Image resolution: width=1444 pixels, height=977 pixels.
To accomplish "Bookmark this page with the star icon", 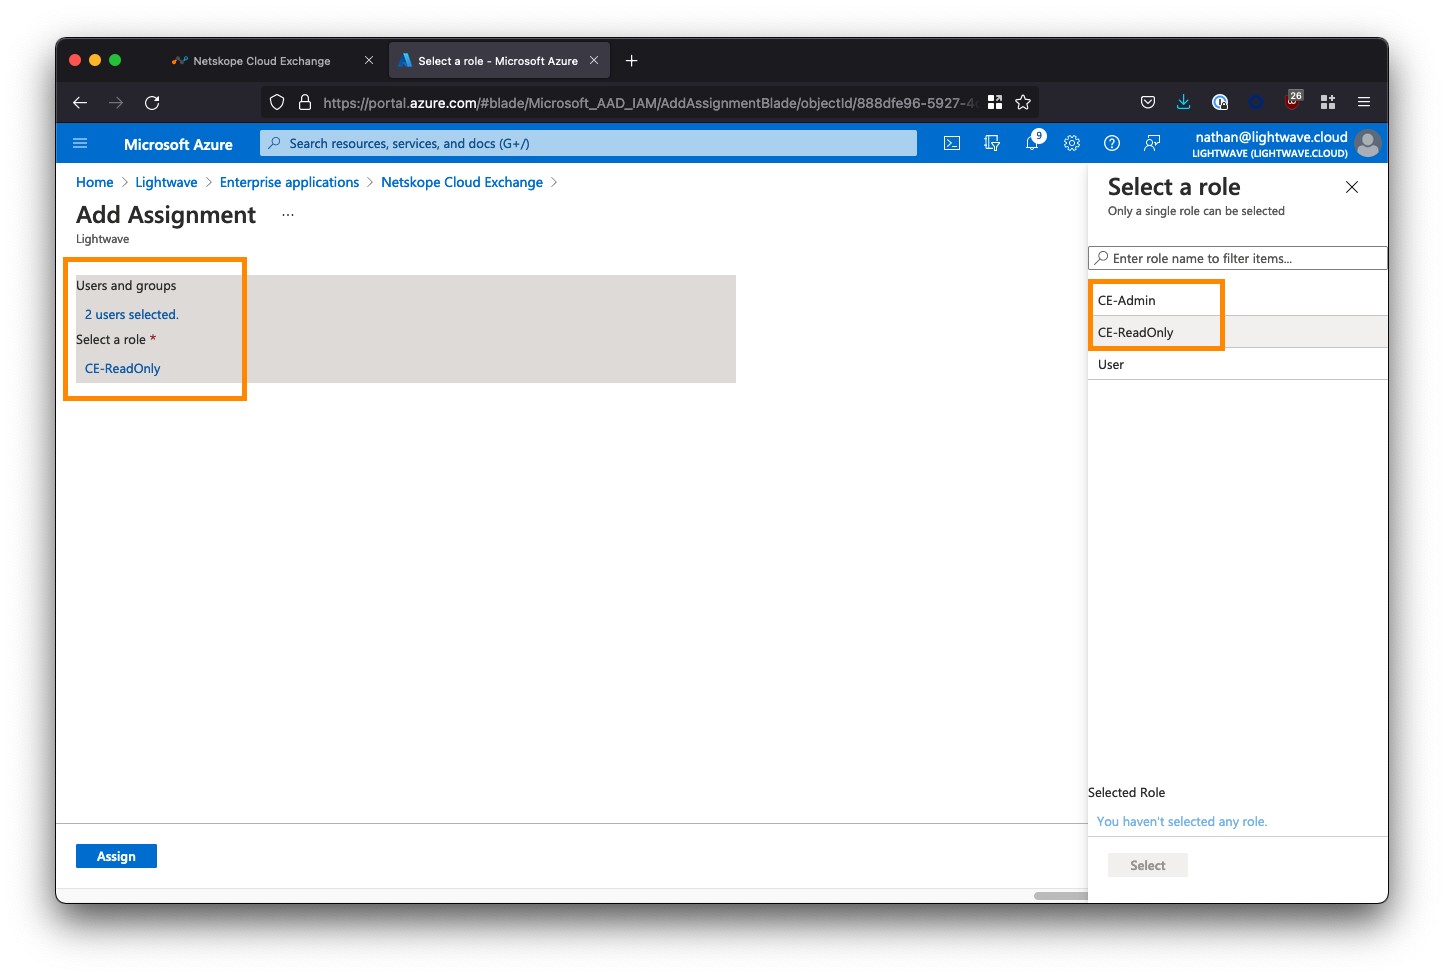I will pyautogui.click(x=1022, y=102).
